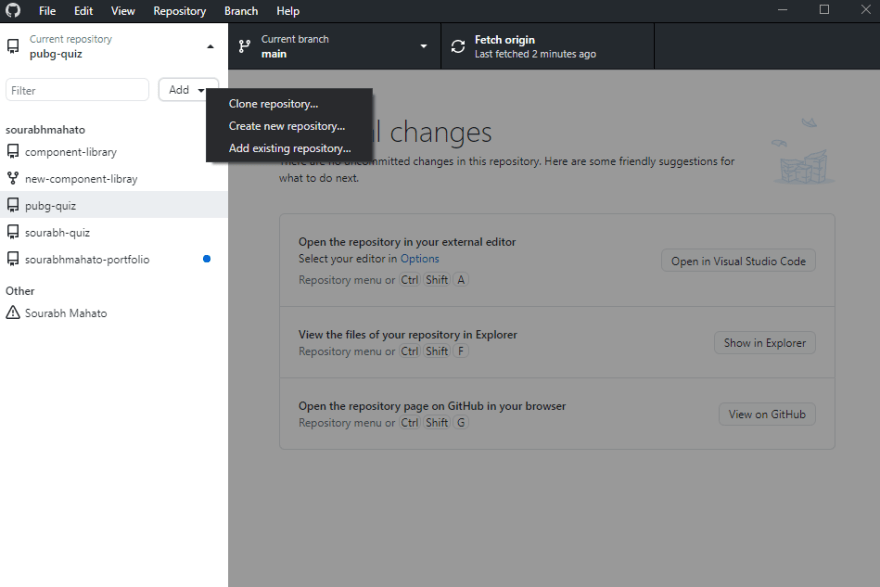This screenshot has width=880, height=587.
Task: Select the component-library repository
Action: click(114, 152)
